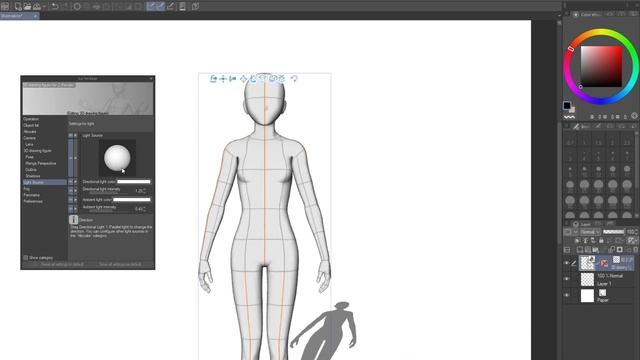Select the Camera category
The height and width of the screenshot is (360, 640).
30,138
